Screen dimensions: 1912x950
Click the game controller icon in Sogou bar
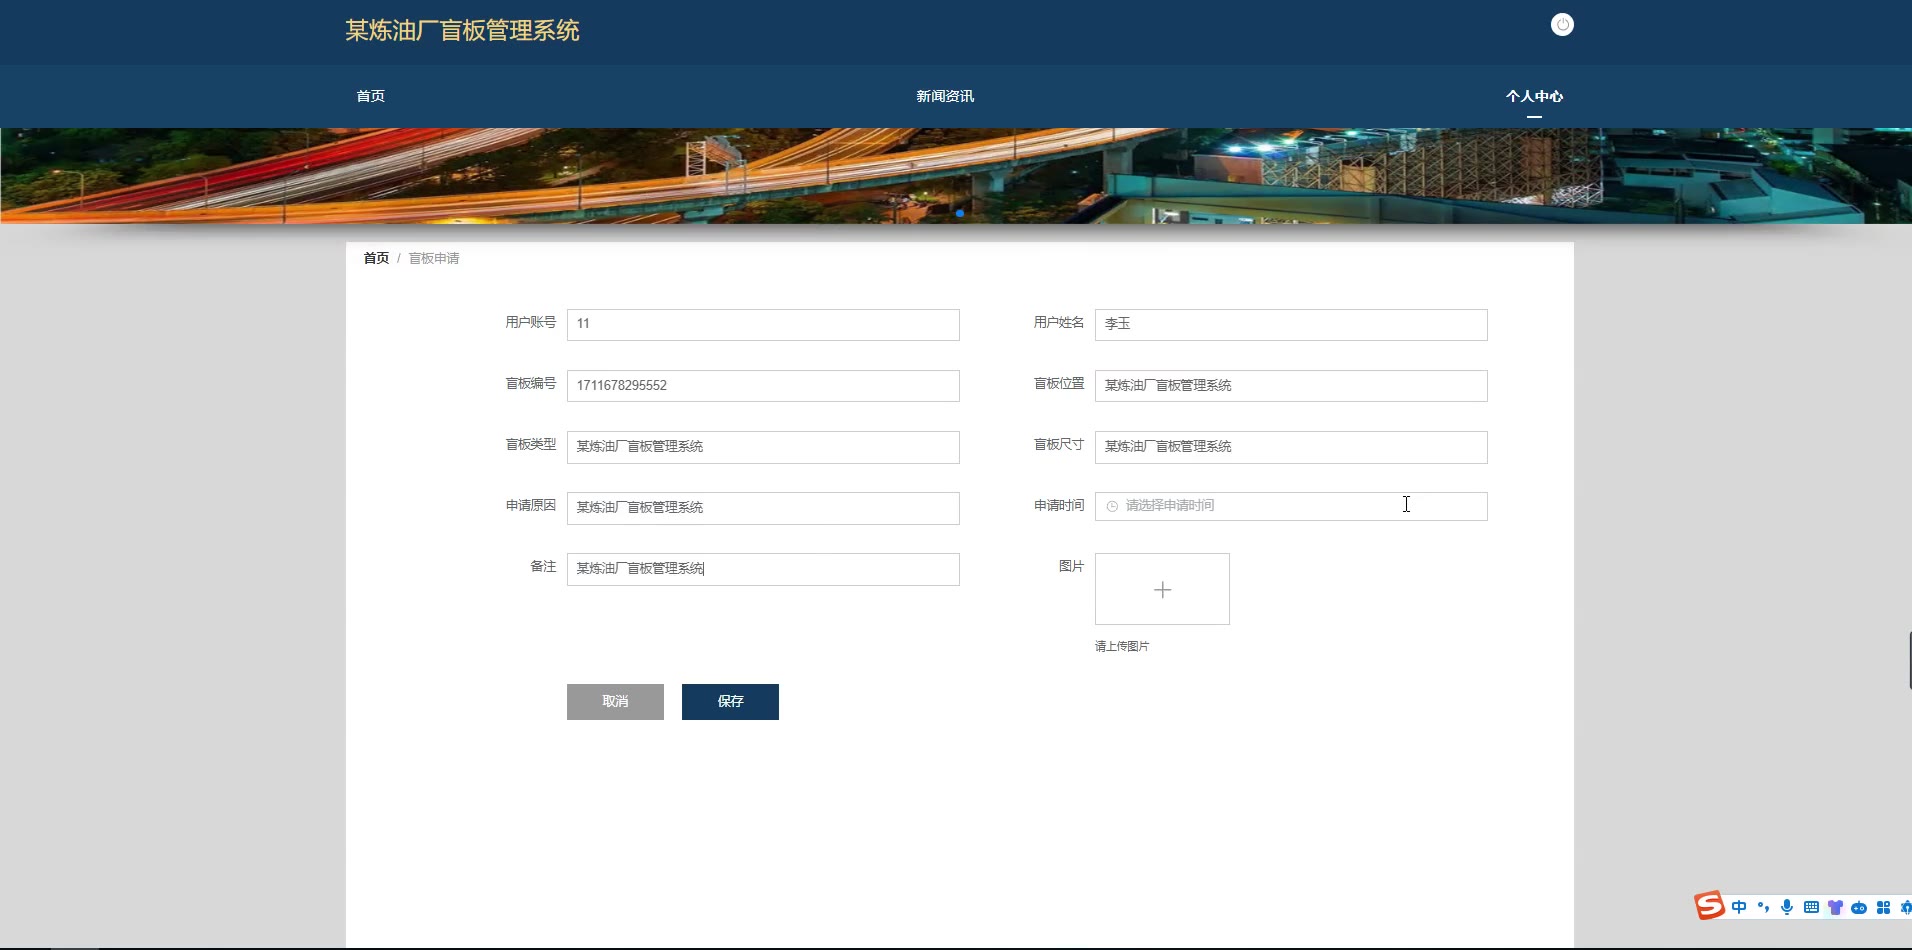1859,908
